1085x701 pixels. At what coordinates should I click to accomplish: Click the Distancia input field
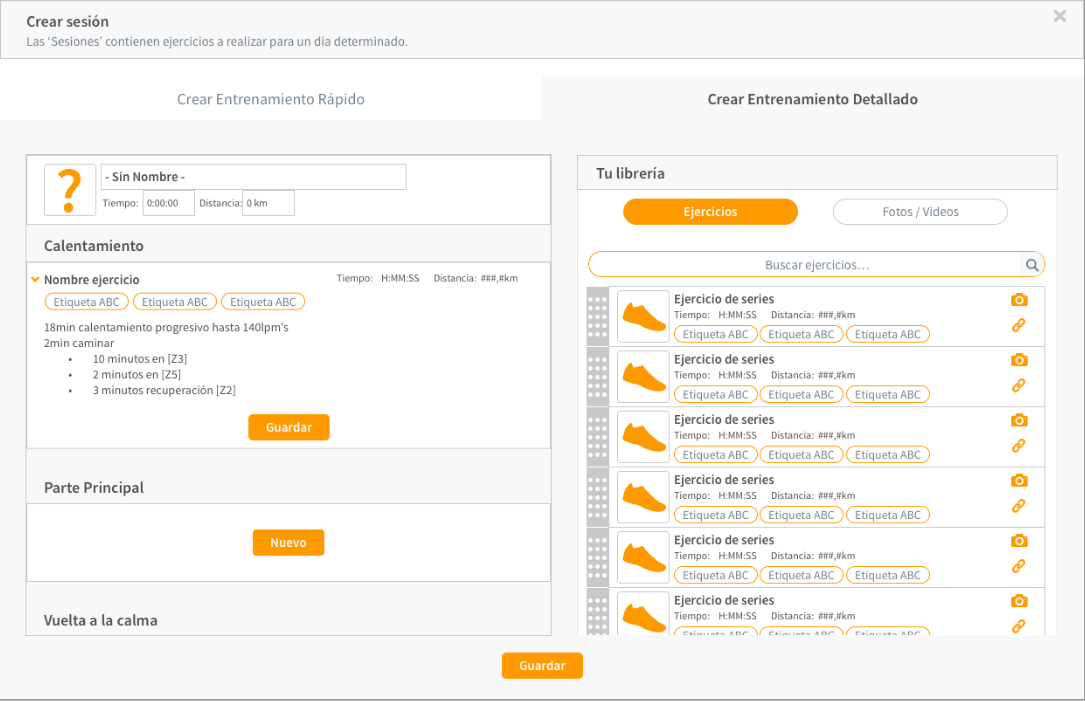coord(268,203)
